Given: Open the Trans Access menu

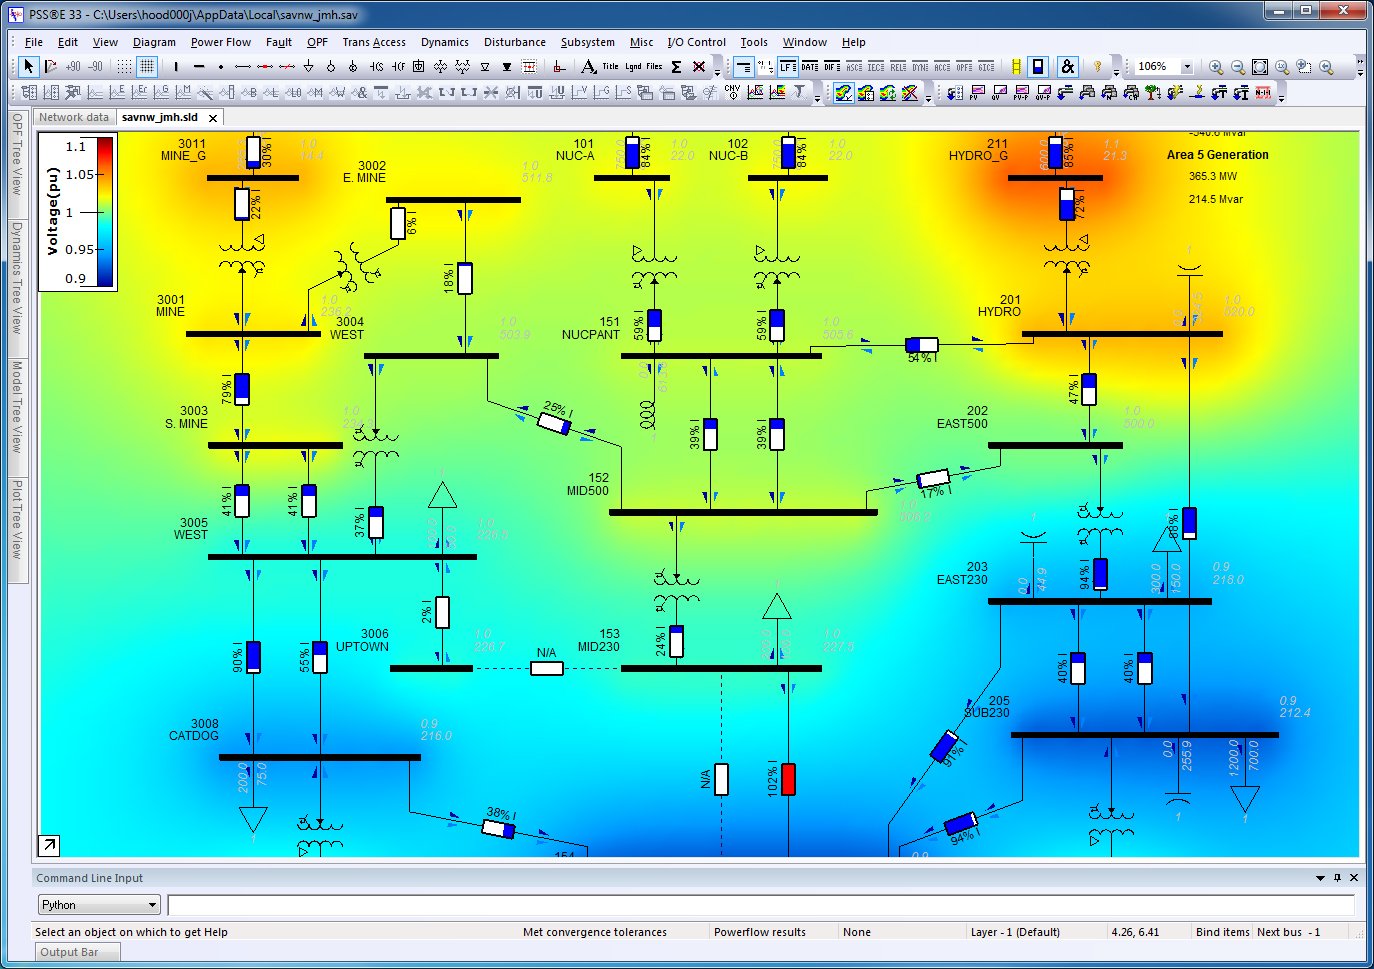Looking at the screenshot, I should coord(374,42).
